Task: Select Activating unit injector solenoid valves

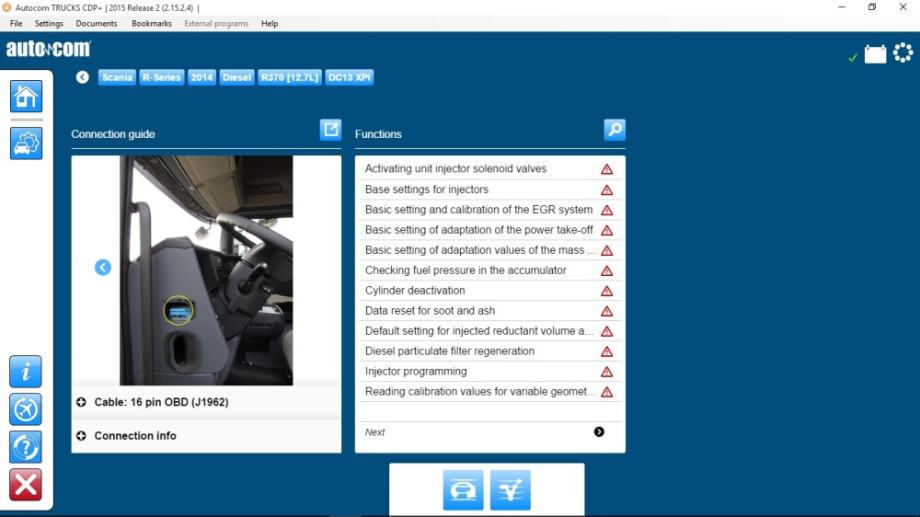Action: 490,169
